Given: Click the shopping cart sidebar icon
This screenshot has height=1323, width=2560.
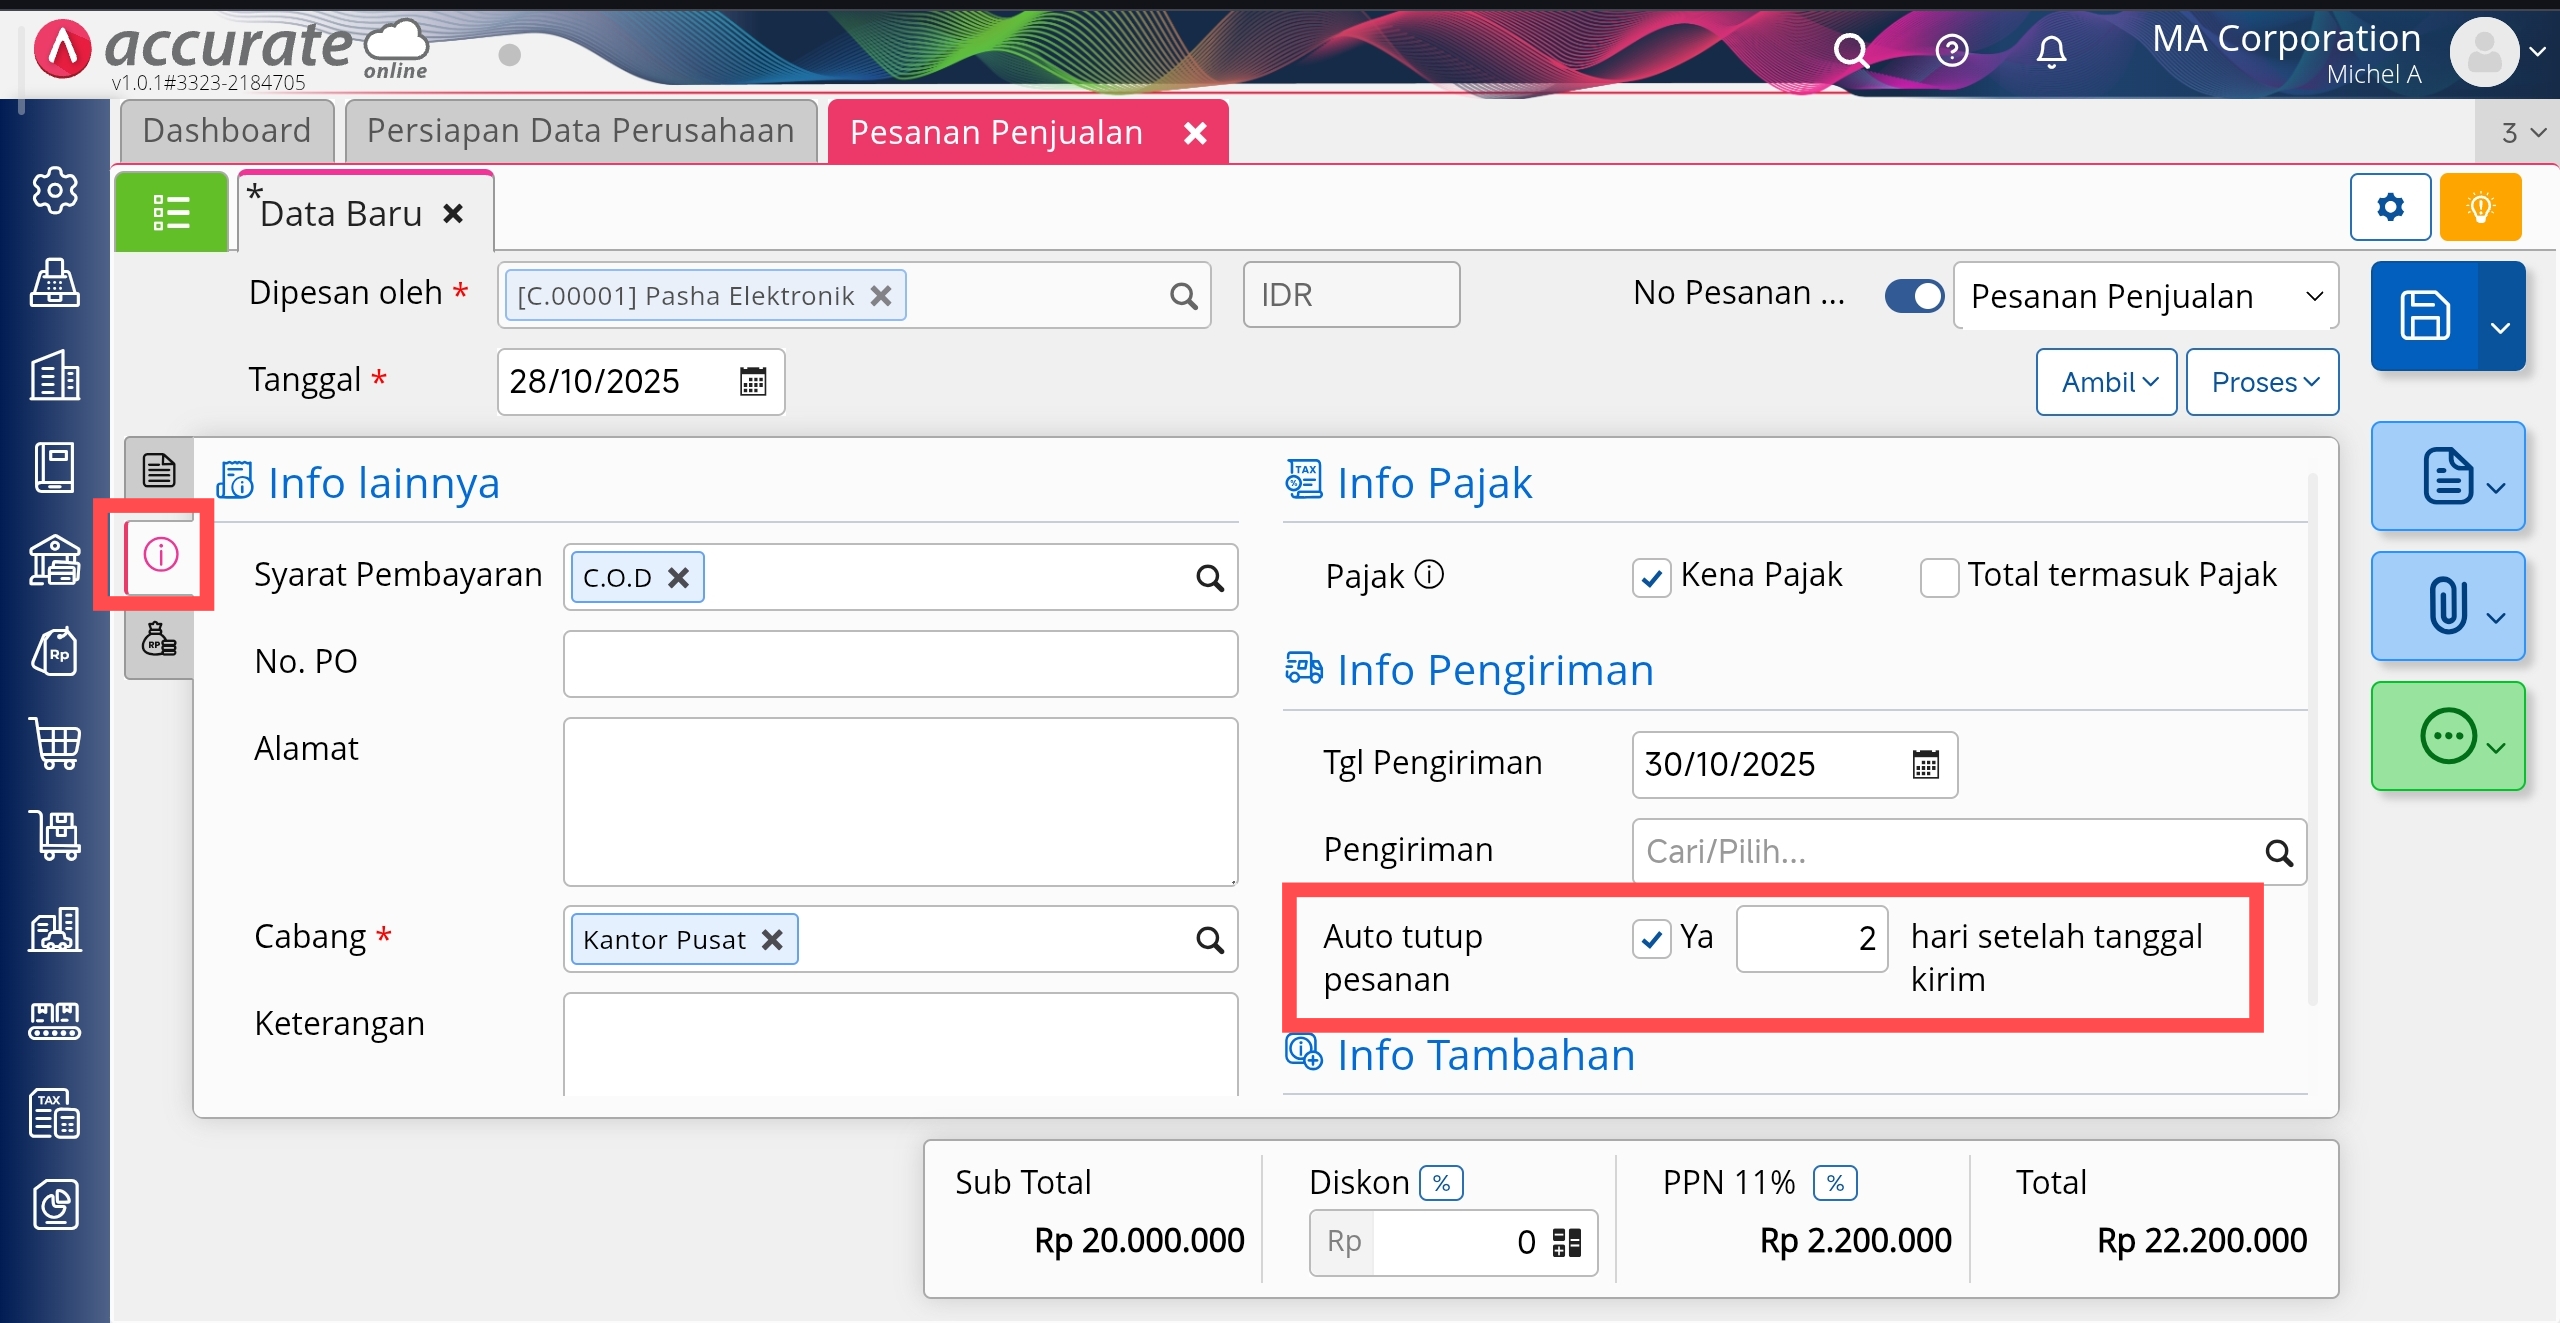Looking at the screenshot, I should (x=55, y=744).
